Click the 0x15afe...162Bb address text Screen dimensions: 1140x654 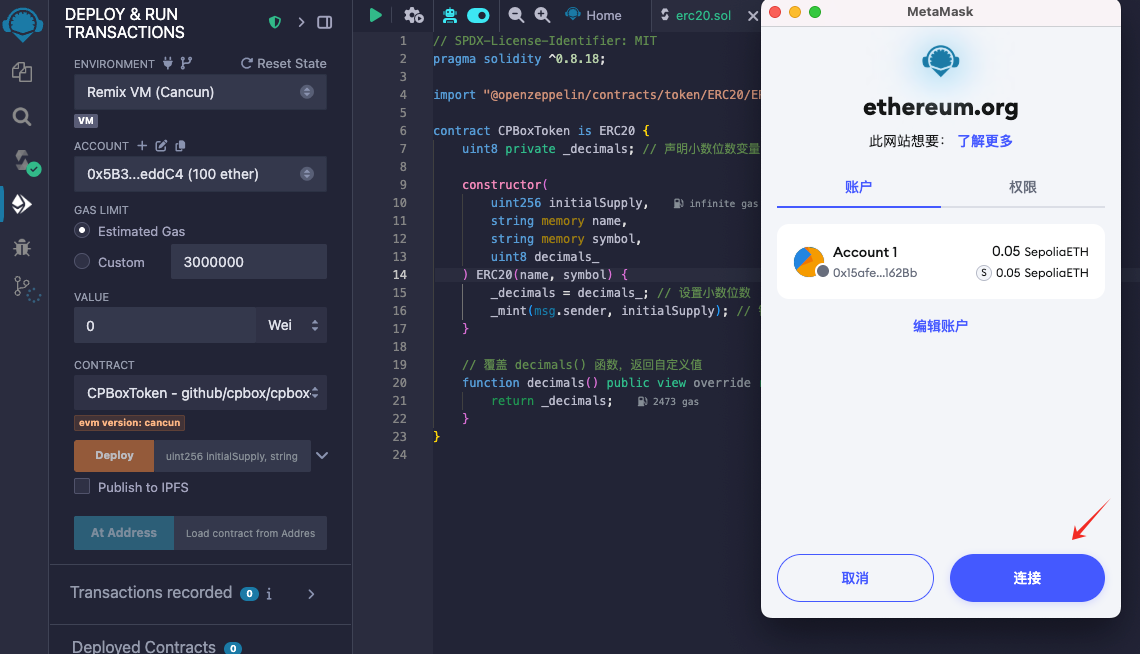click(875, 273)
